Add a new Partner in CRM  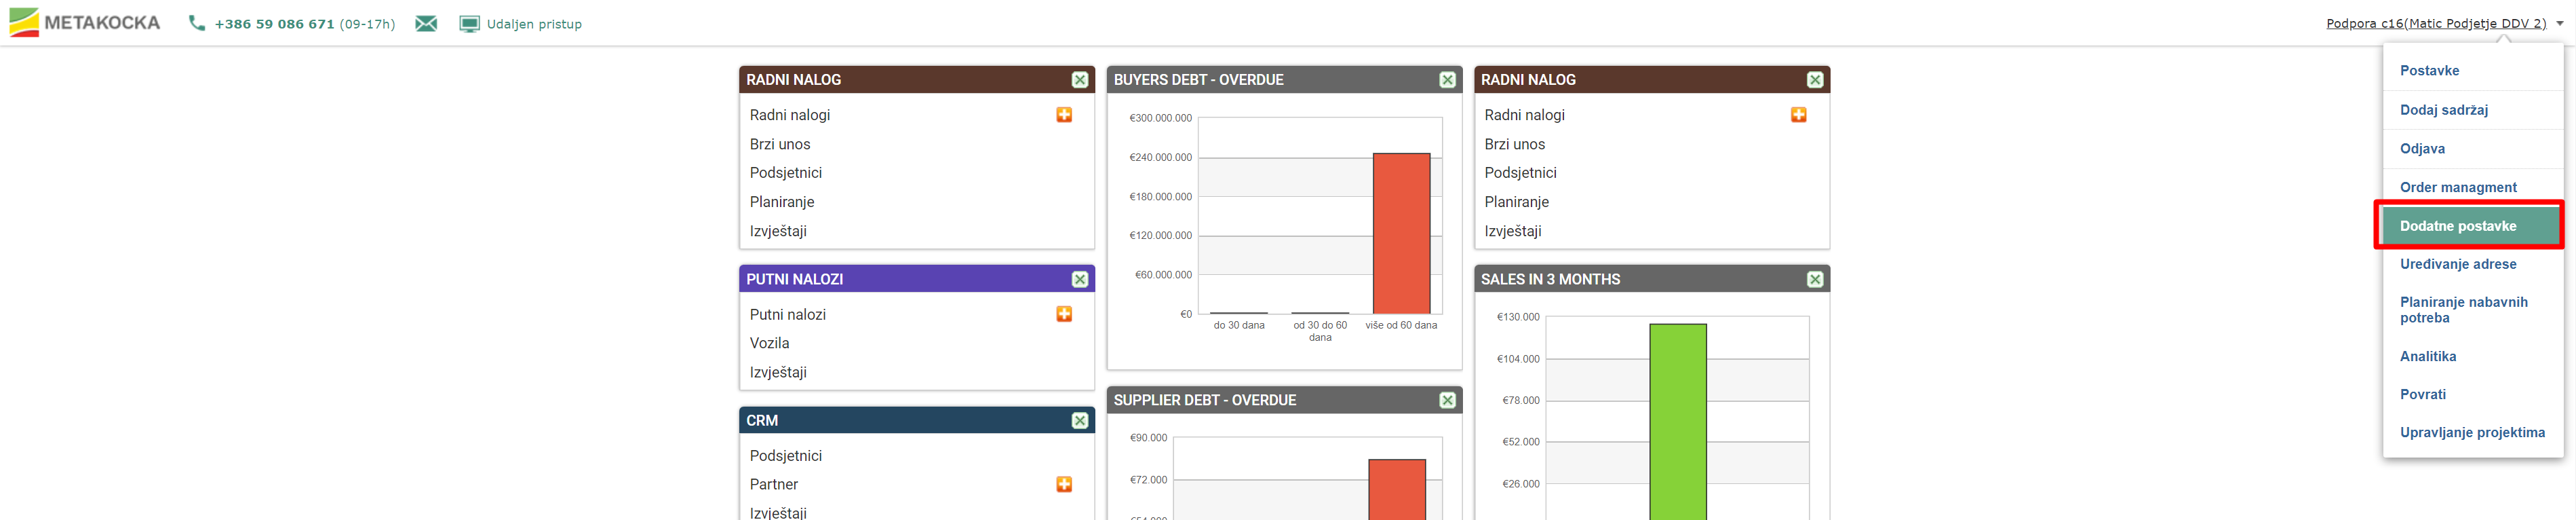(1064, 484)
